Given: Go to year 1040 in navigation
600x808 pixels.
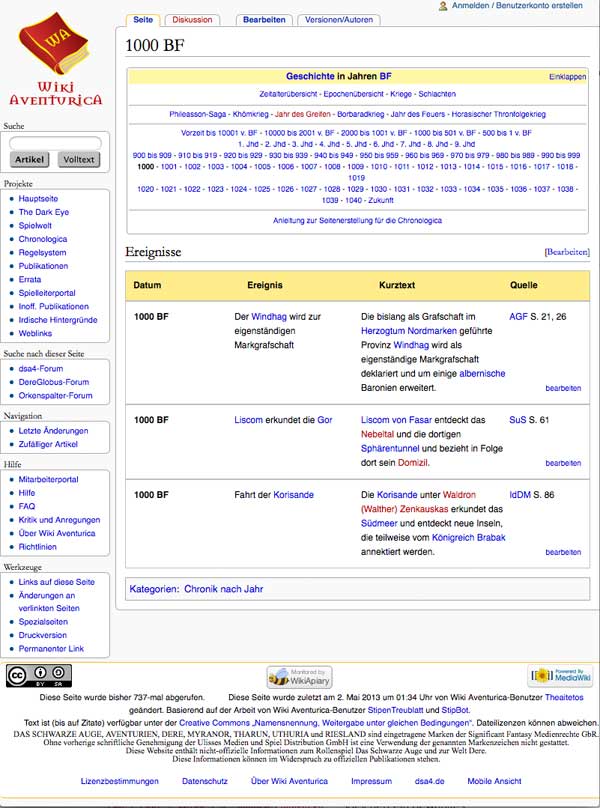Looking at the screenshot, I should point(354,200).
